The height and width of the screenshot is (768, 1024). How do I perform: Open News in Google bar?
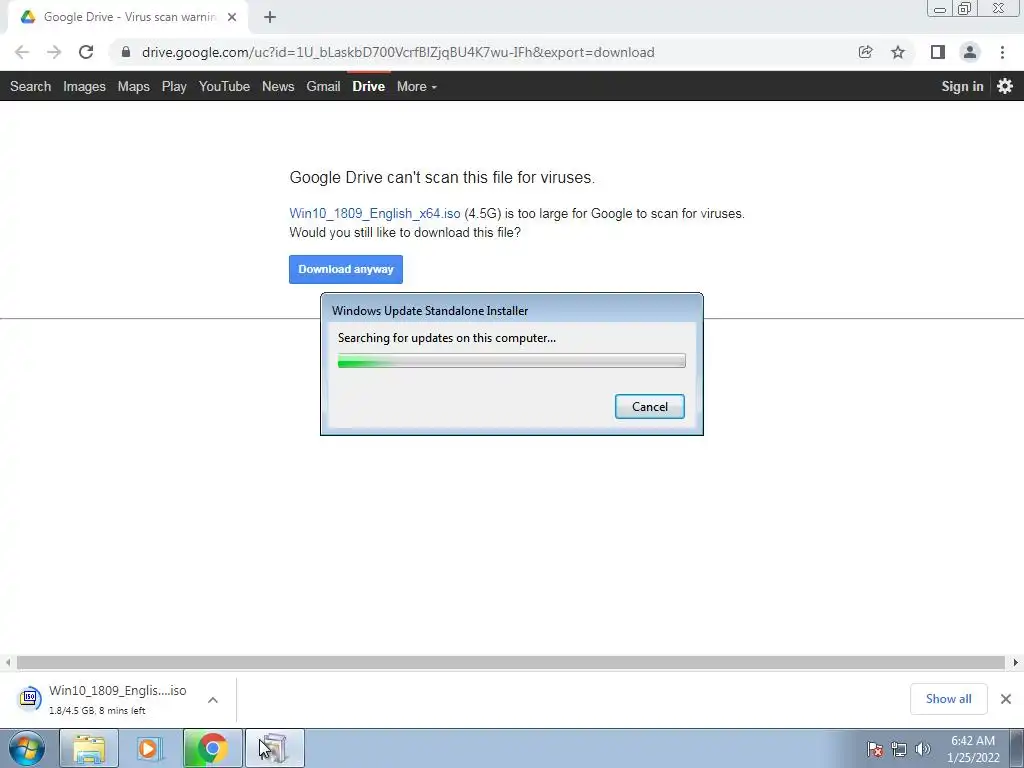click(x=278, y=86)
